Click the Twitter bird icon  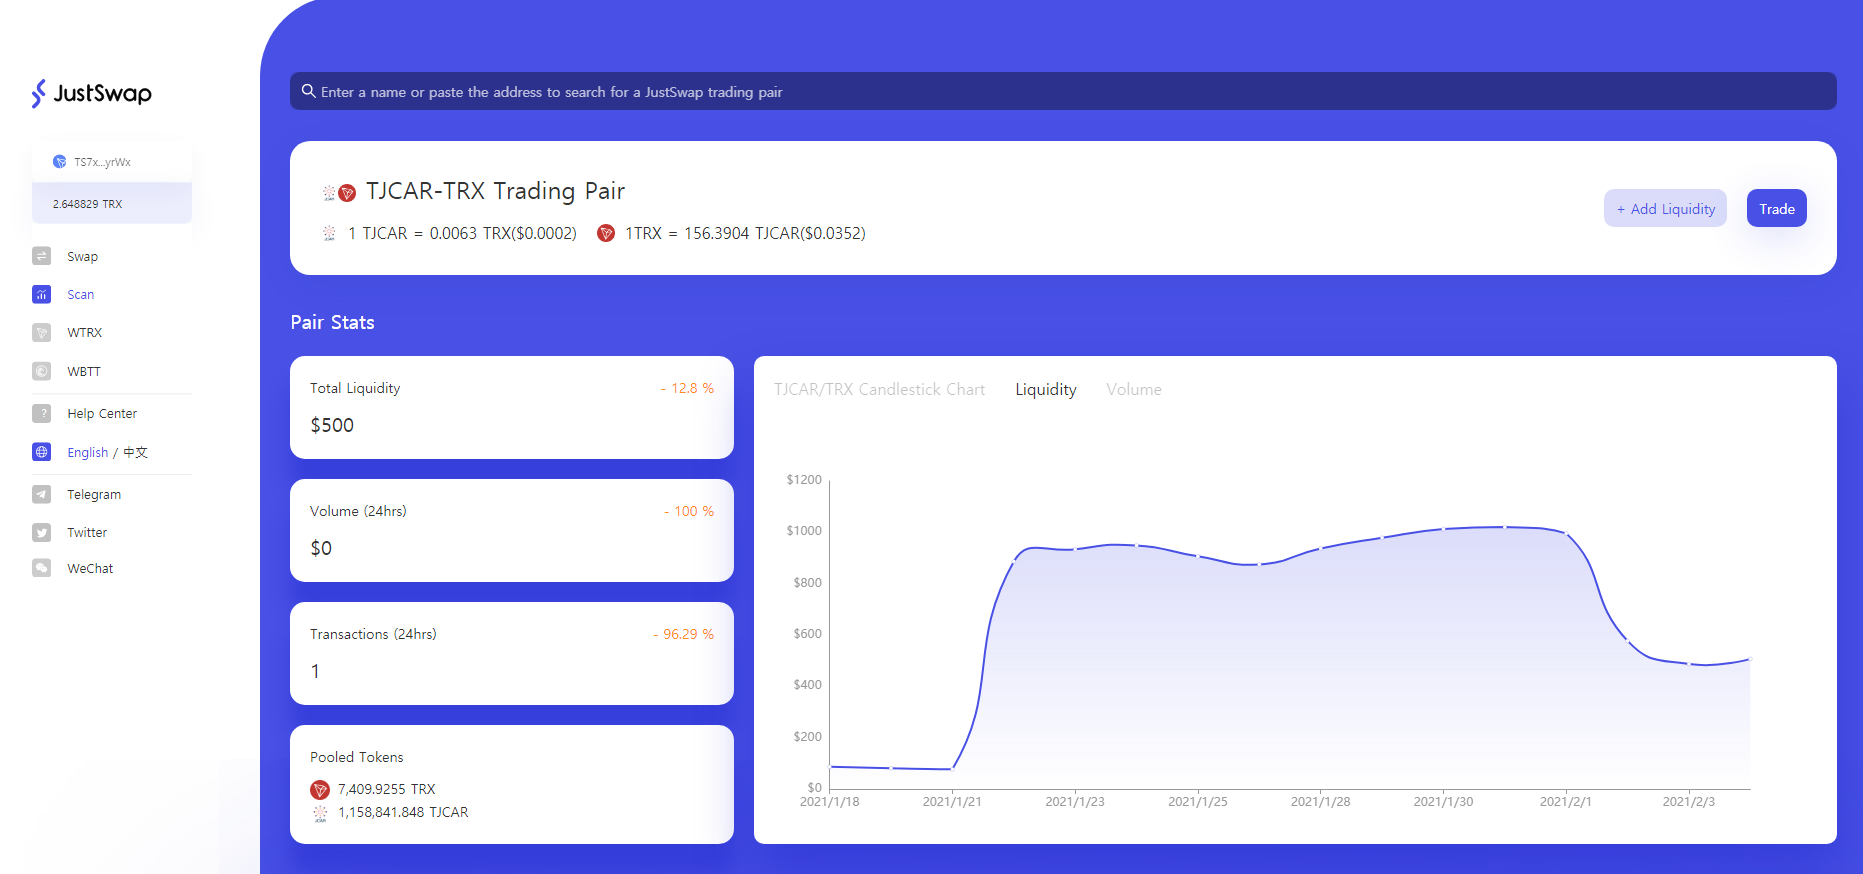41,533
